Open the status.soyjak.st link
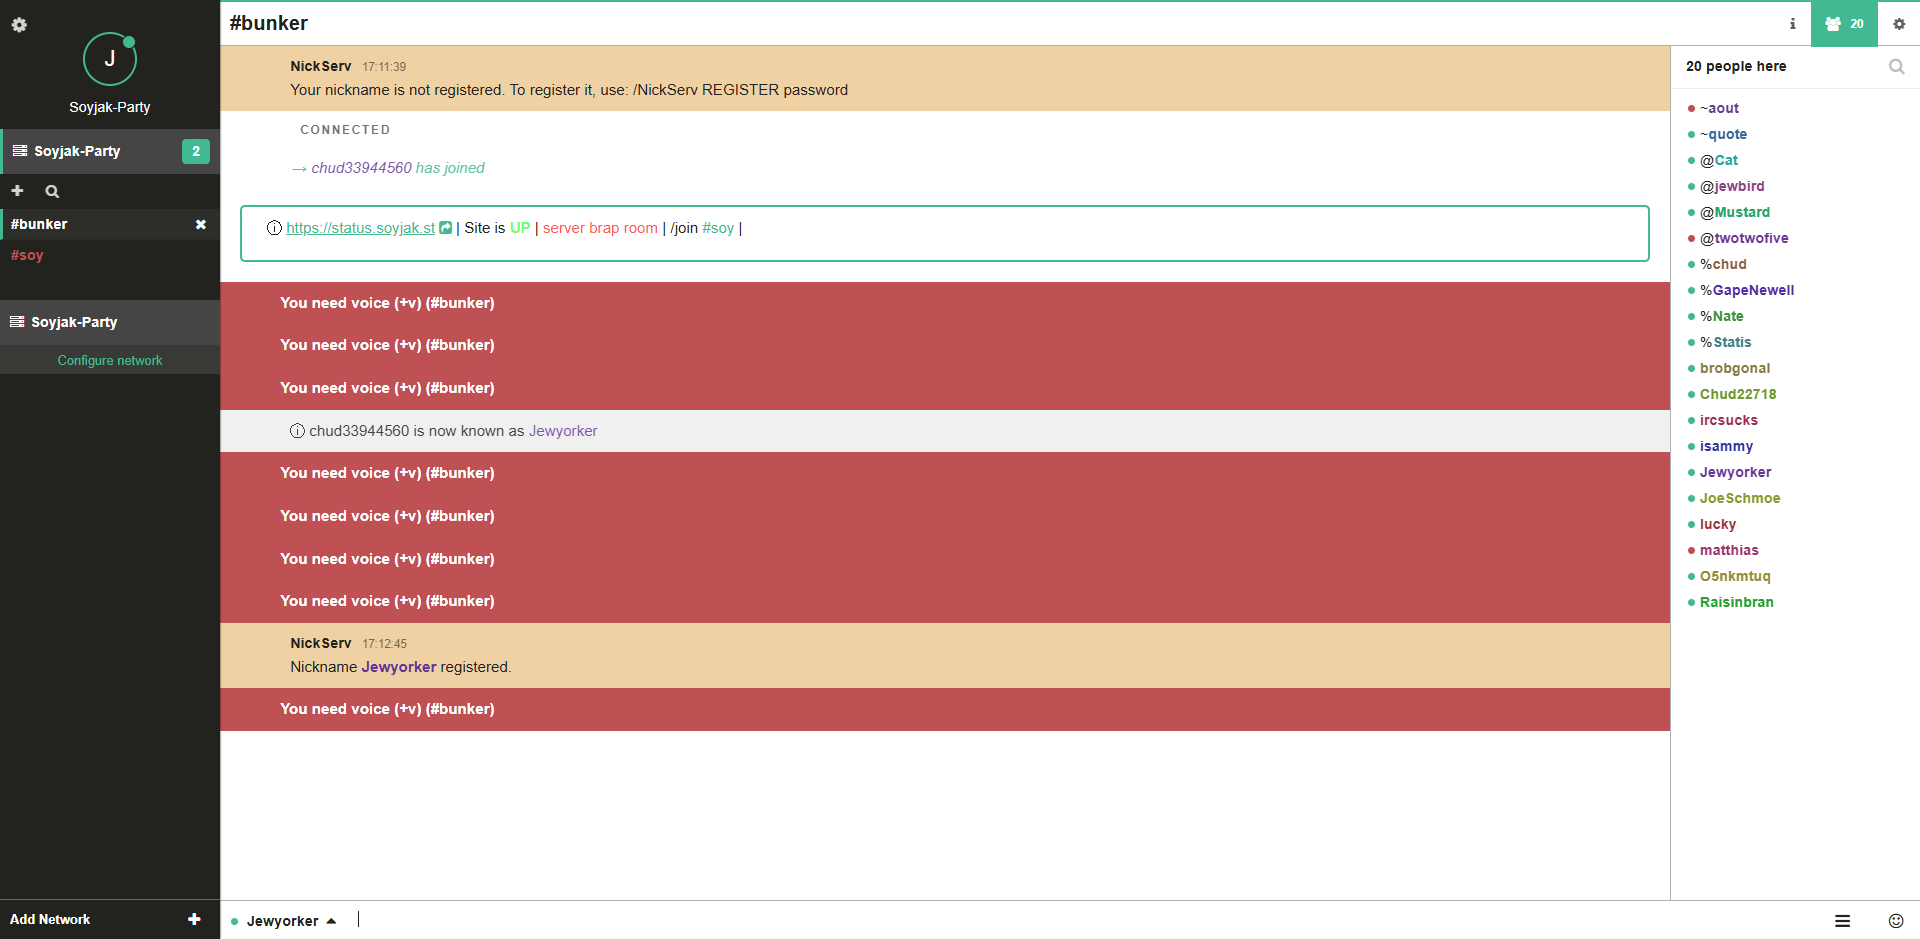The image size is (1920, 939). pos(360,228)
